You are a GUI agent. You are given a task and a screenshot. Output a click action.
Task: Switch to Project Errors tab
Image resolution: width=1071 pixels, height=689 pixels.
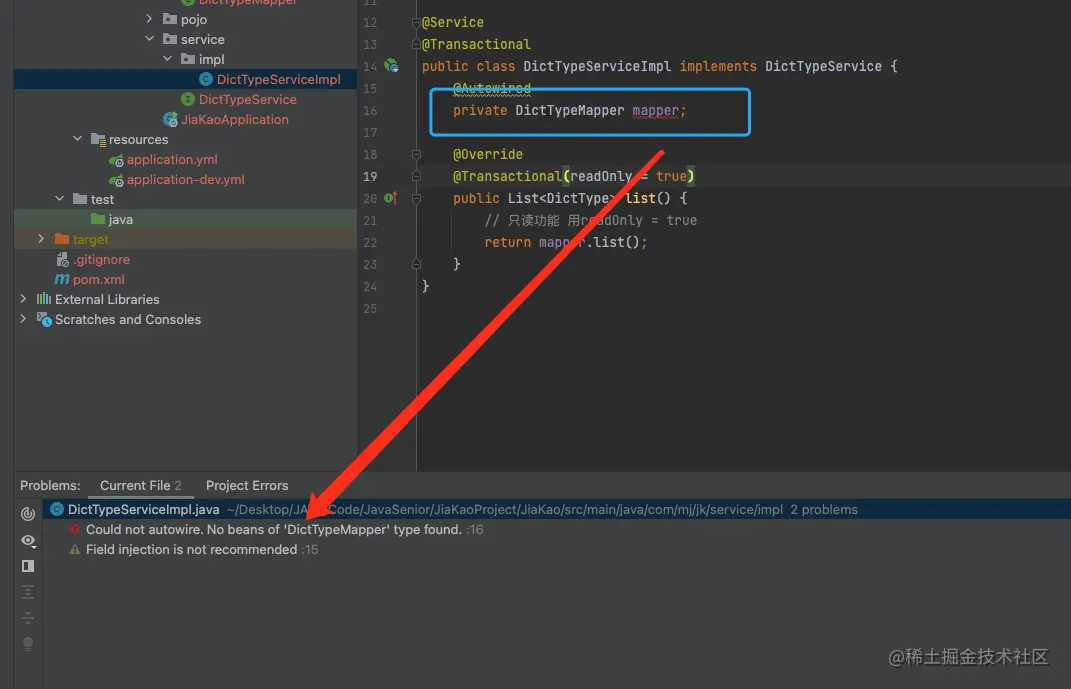coord(247,486)
